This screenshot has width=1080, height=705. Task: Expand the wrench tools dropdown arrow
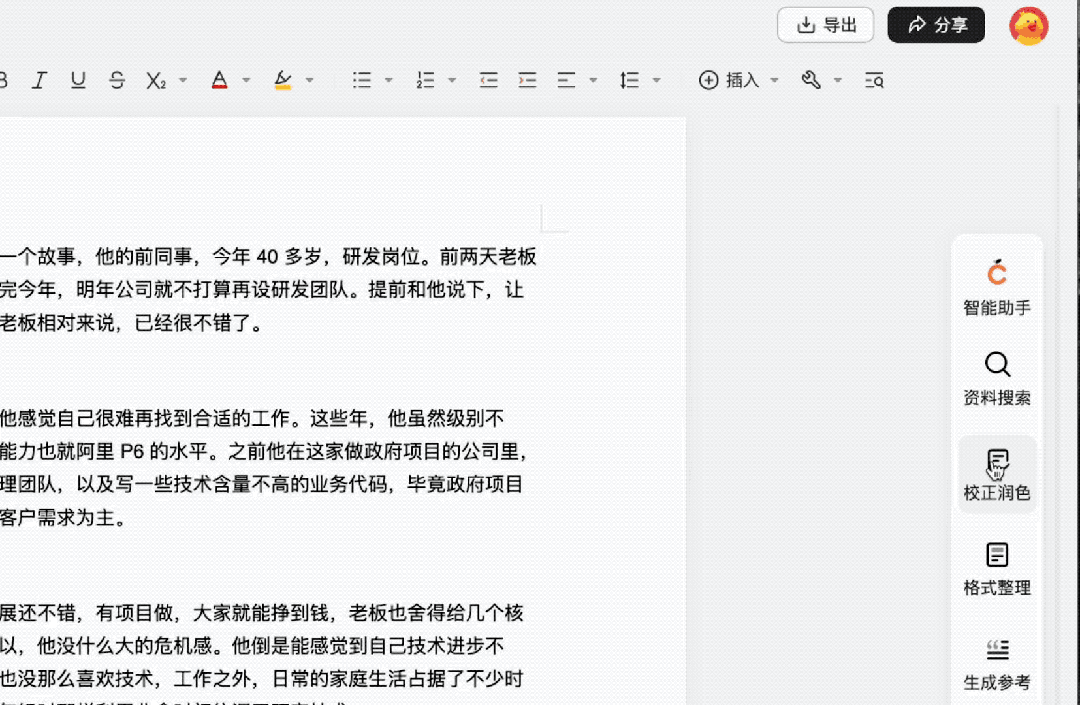point(838,81)
